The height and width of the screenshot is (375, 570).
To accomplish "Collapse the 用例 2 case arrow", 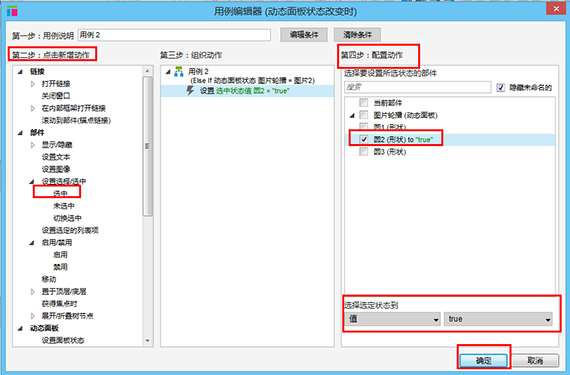I will click(x=168, y=72).
